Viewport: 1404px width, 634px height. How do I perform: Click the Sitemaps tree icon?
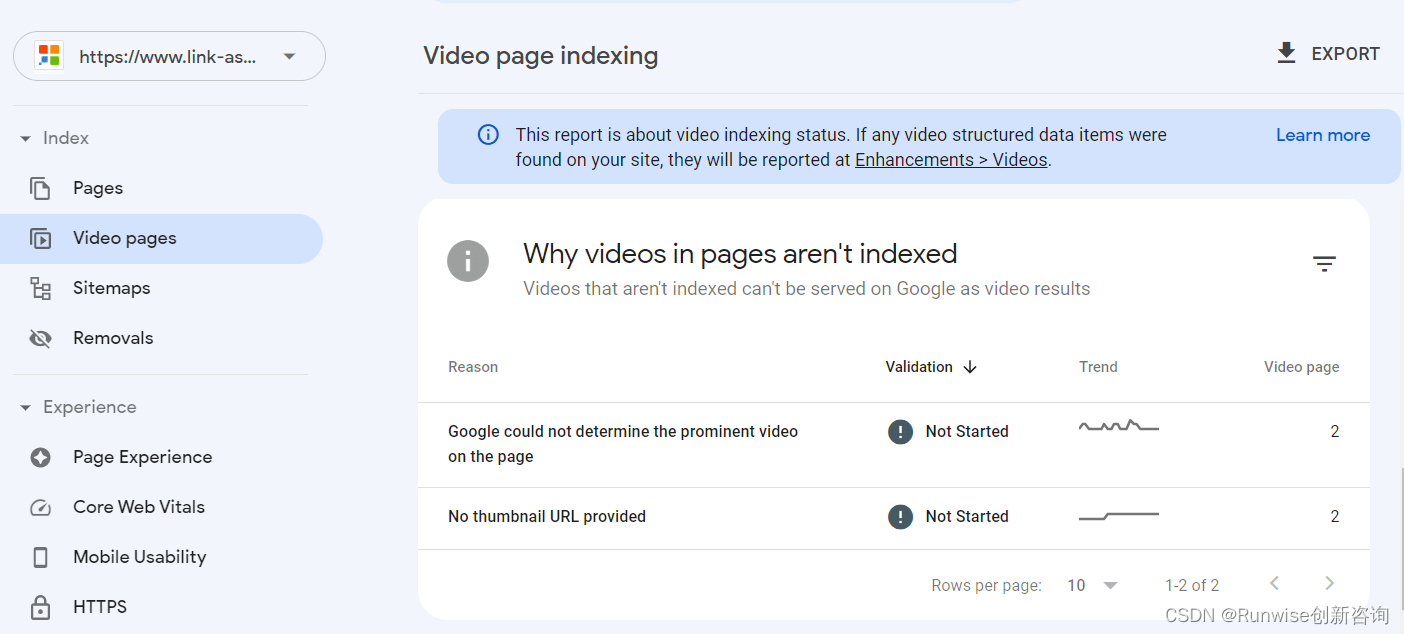pos(40,288)
